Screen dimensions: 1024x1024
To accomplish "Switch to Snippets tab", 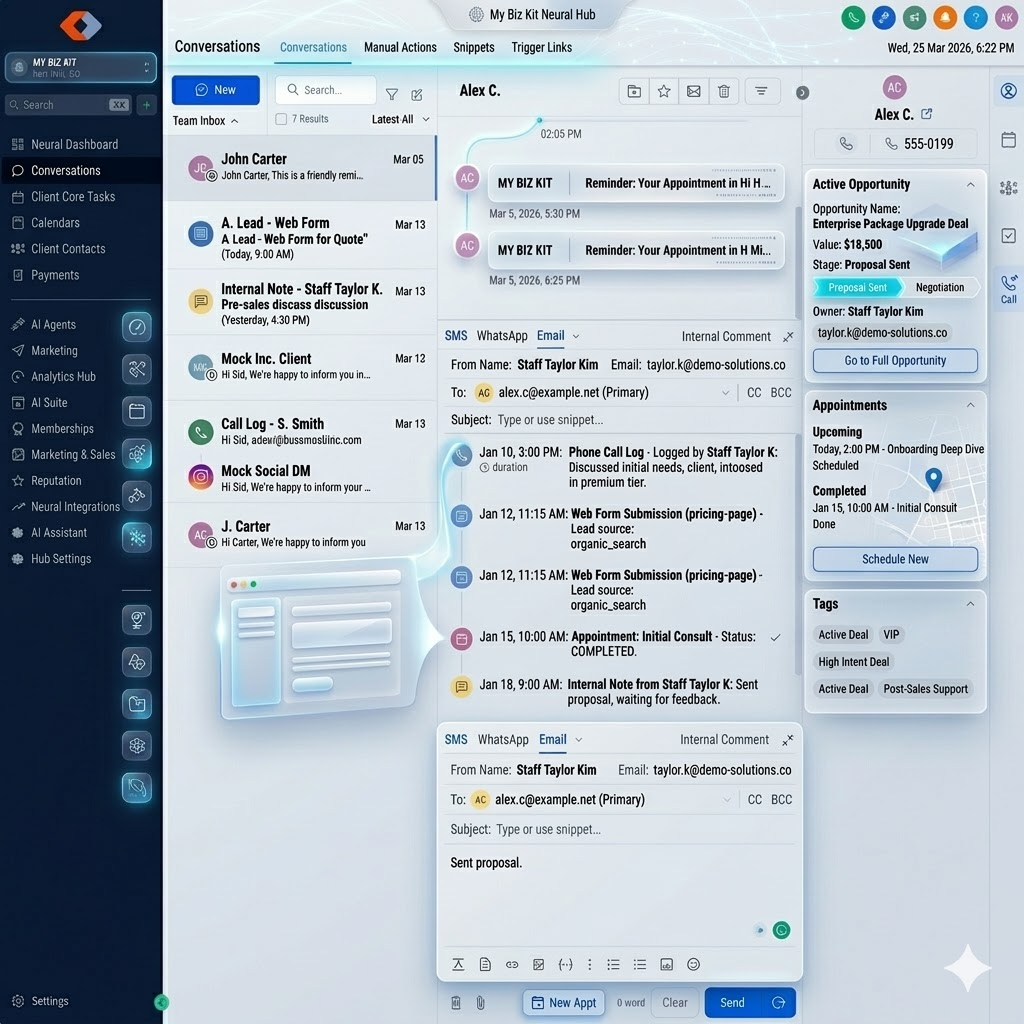I will point(473,48).
